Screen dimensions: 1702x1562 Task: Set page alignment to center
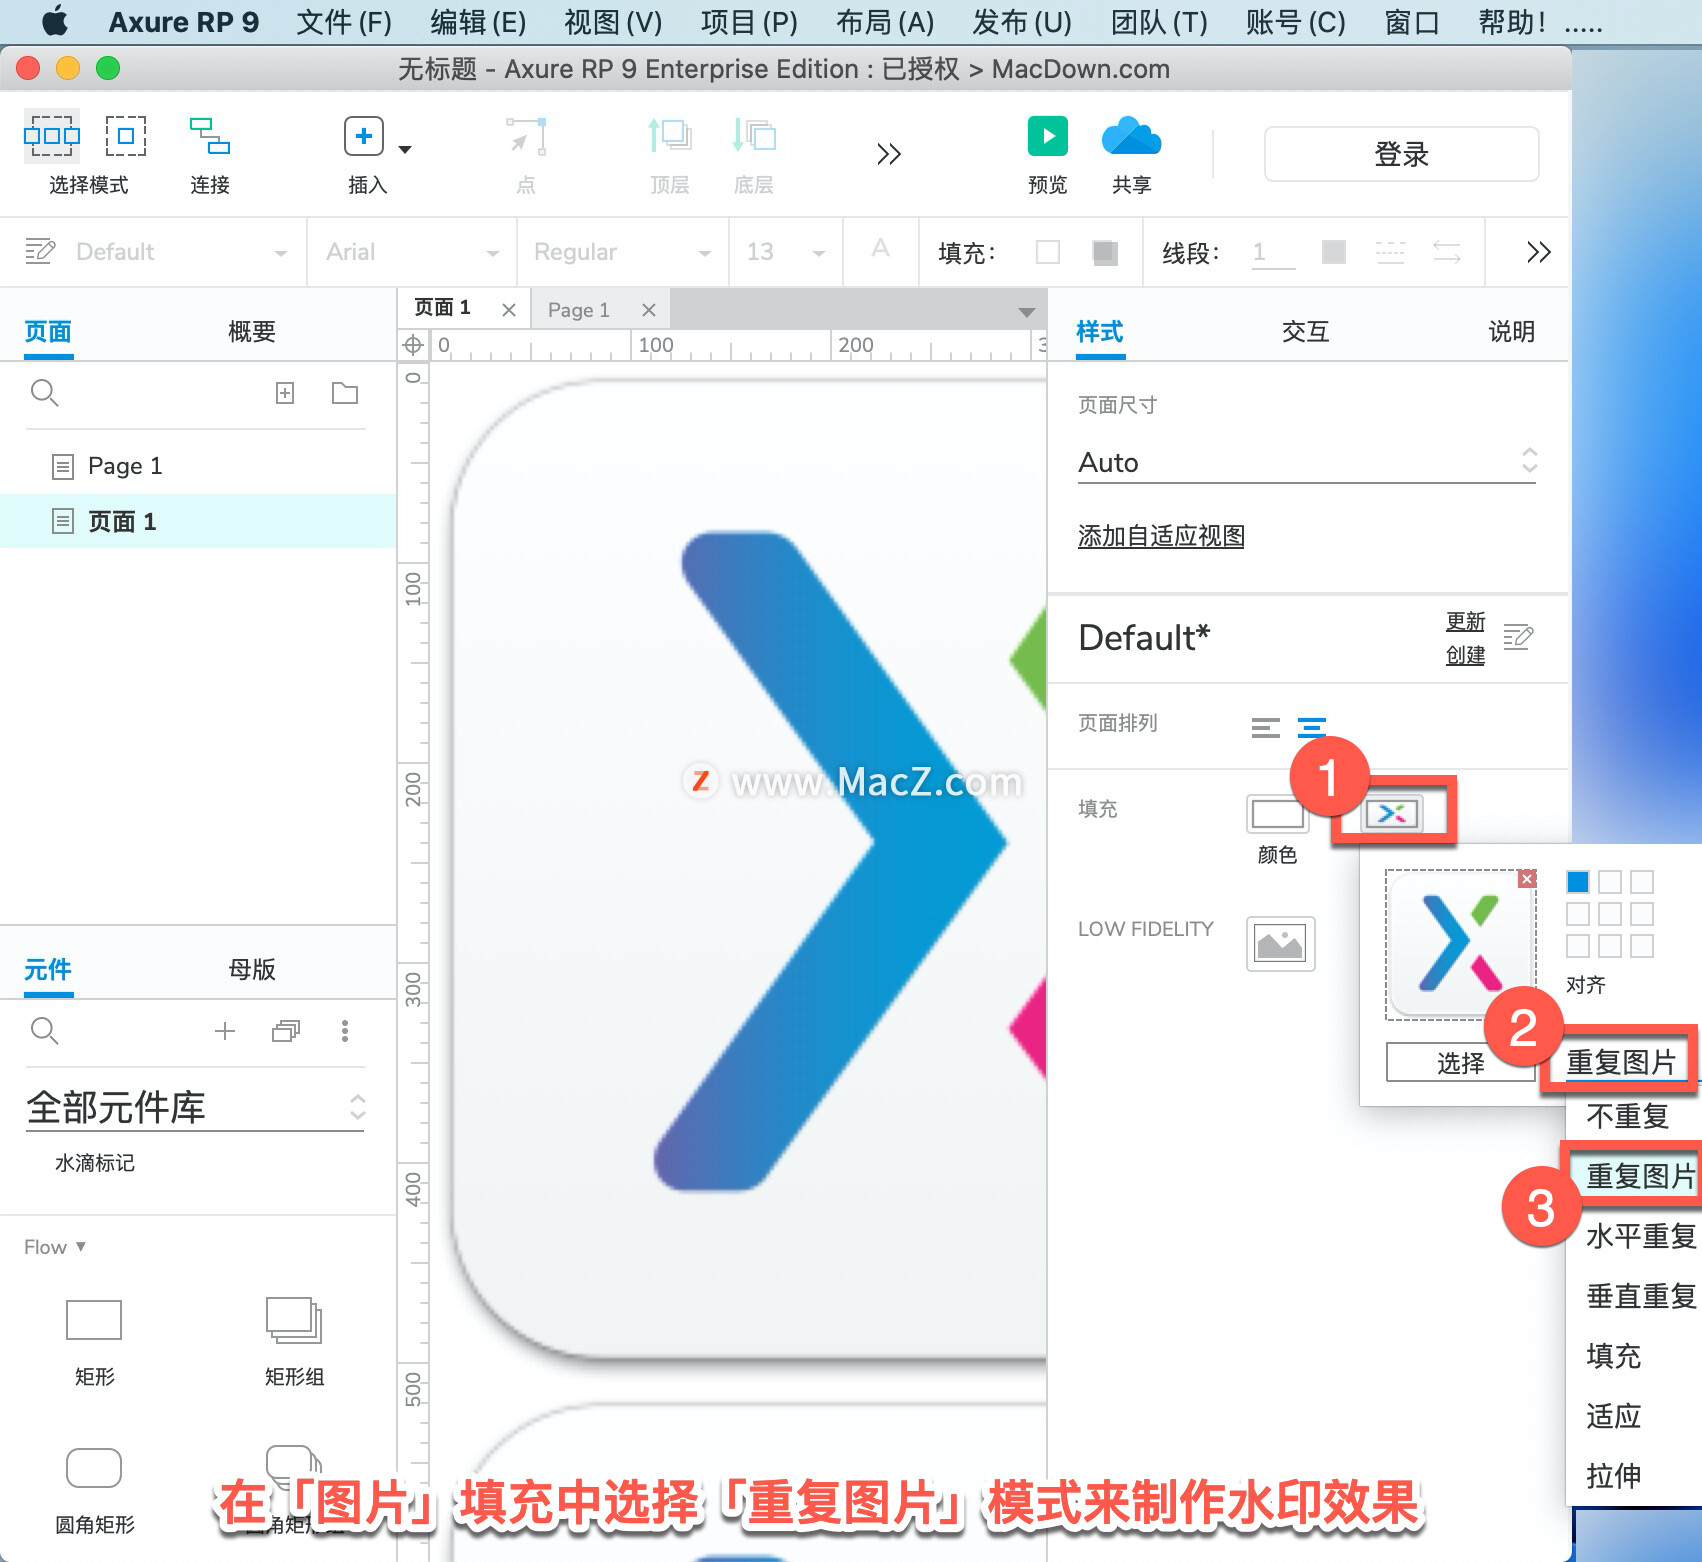coord(1311,727)
